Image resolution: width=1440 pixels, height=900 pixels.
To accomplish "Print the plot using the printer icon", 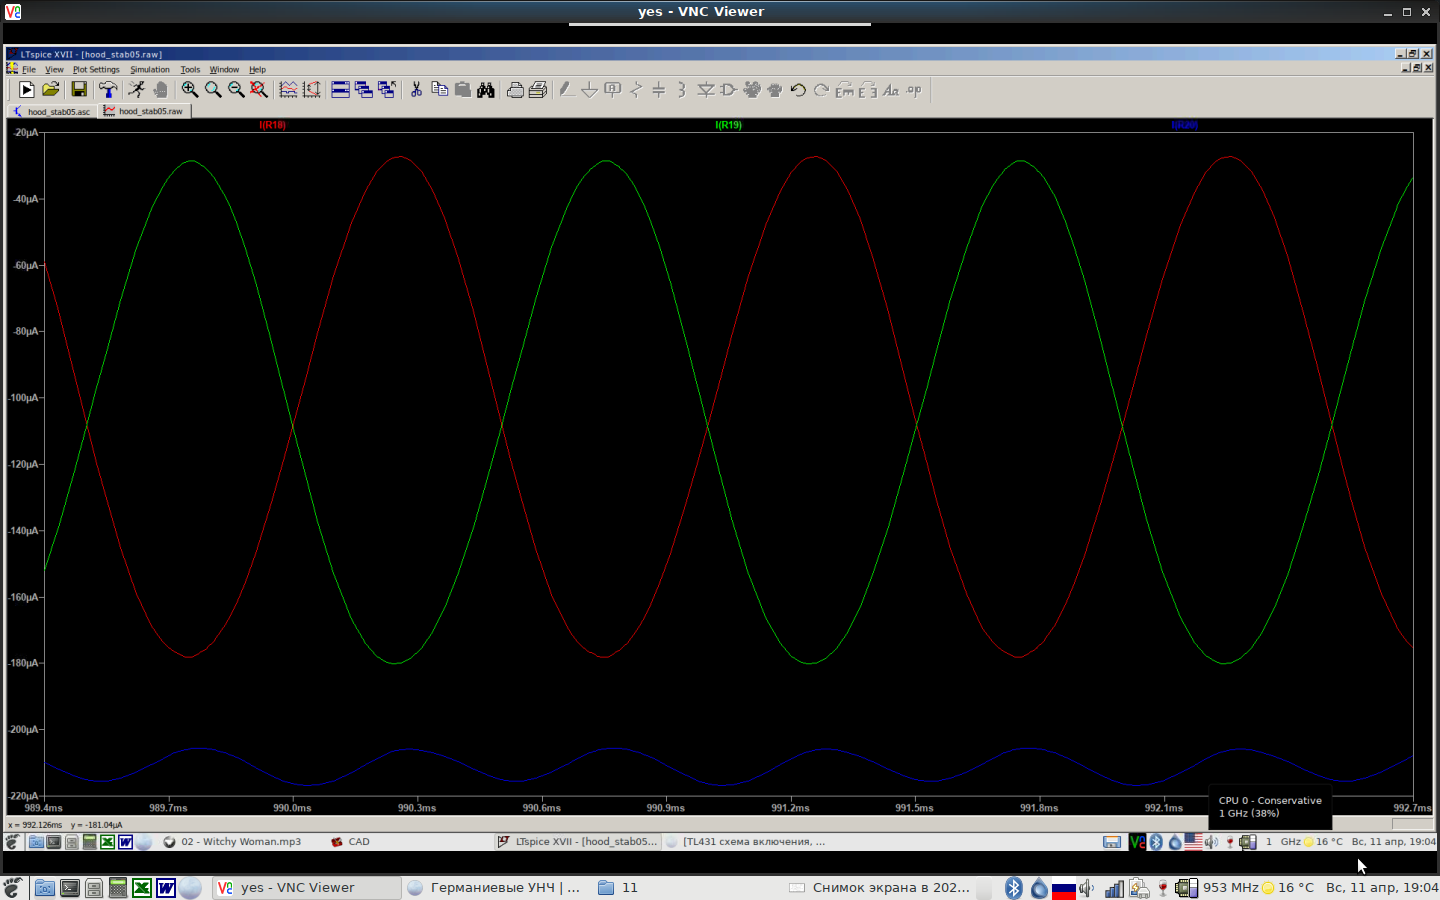I will (515, 90).
